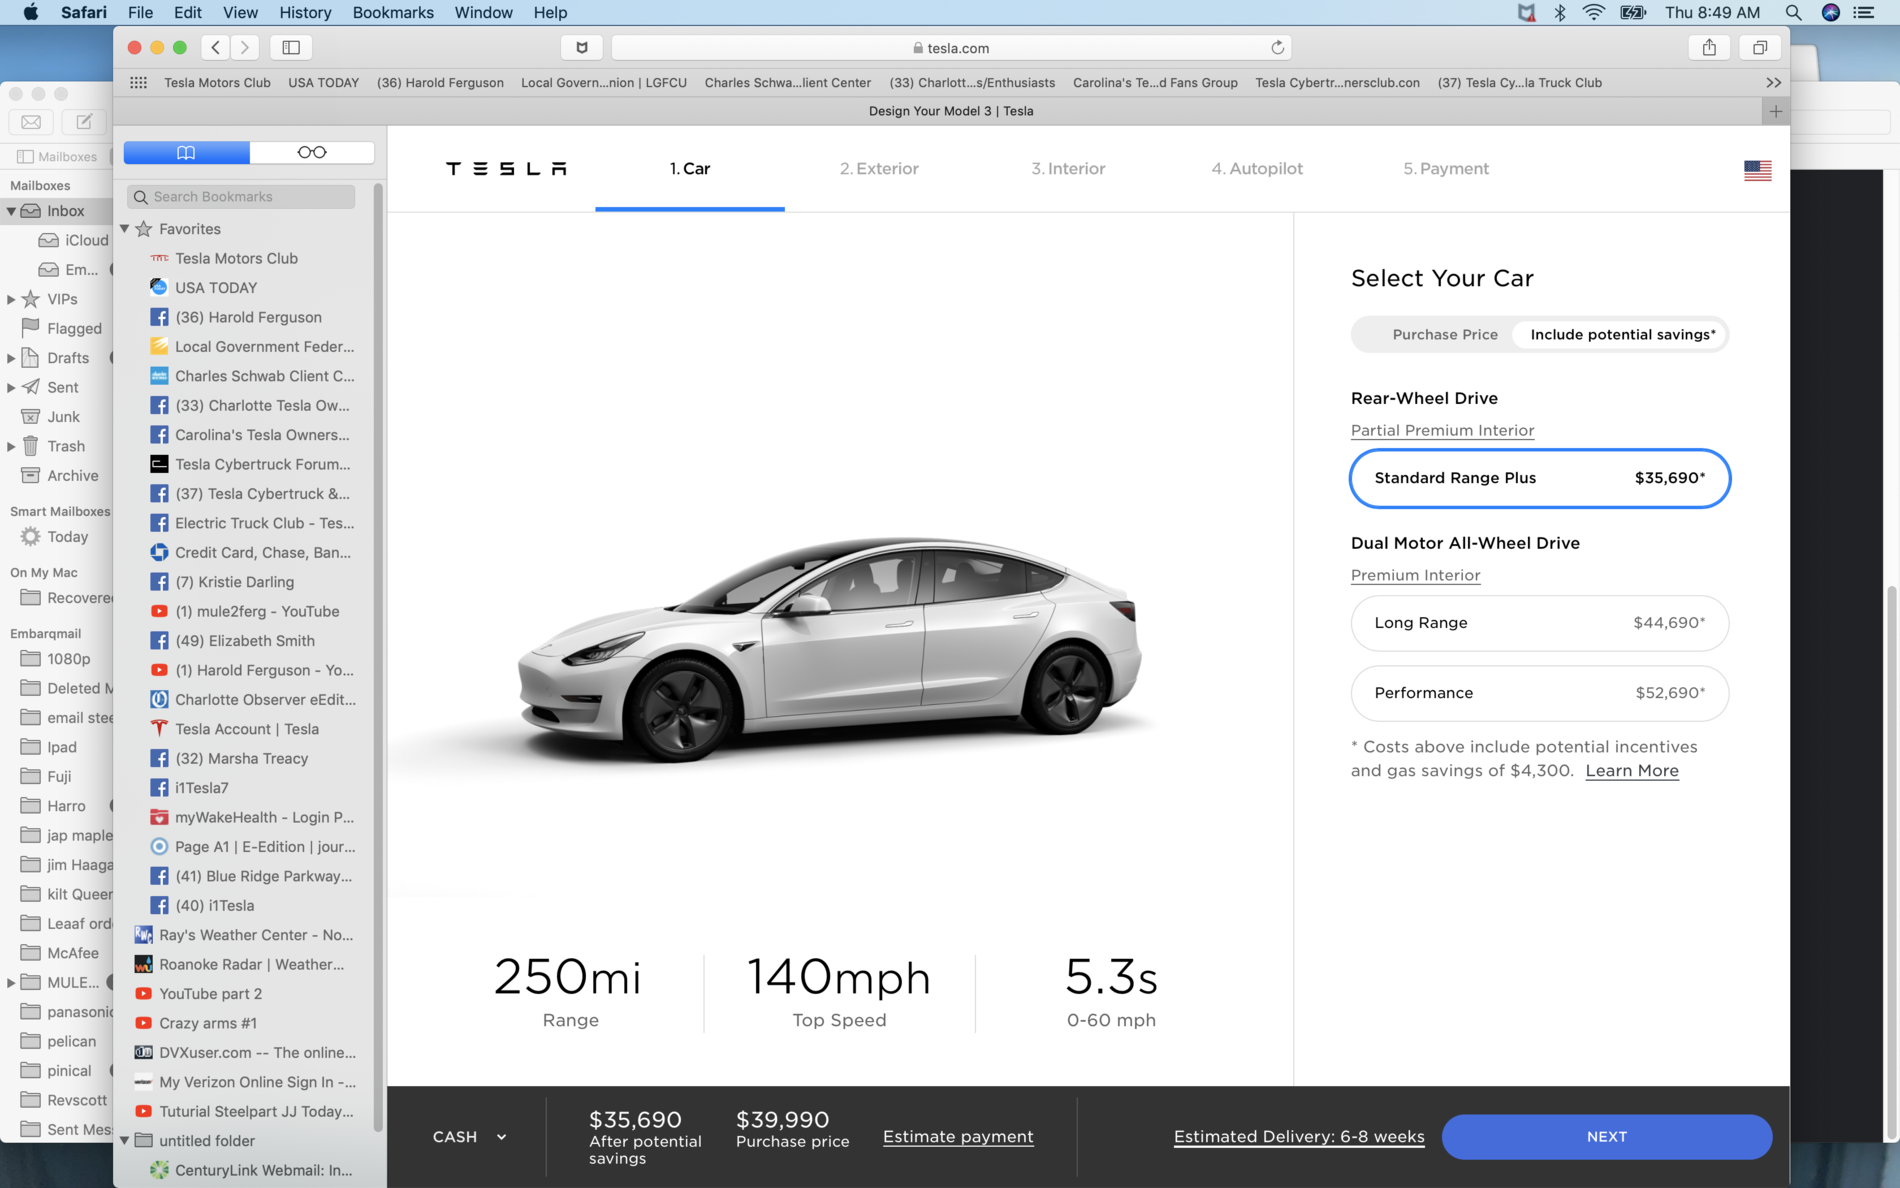Click Estimate payment link

pos(958,1137)
